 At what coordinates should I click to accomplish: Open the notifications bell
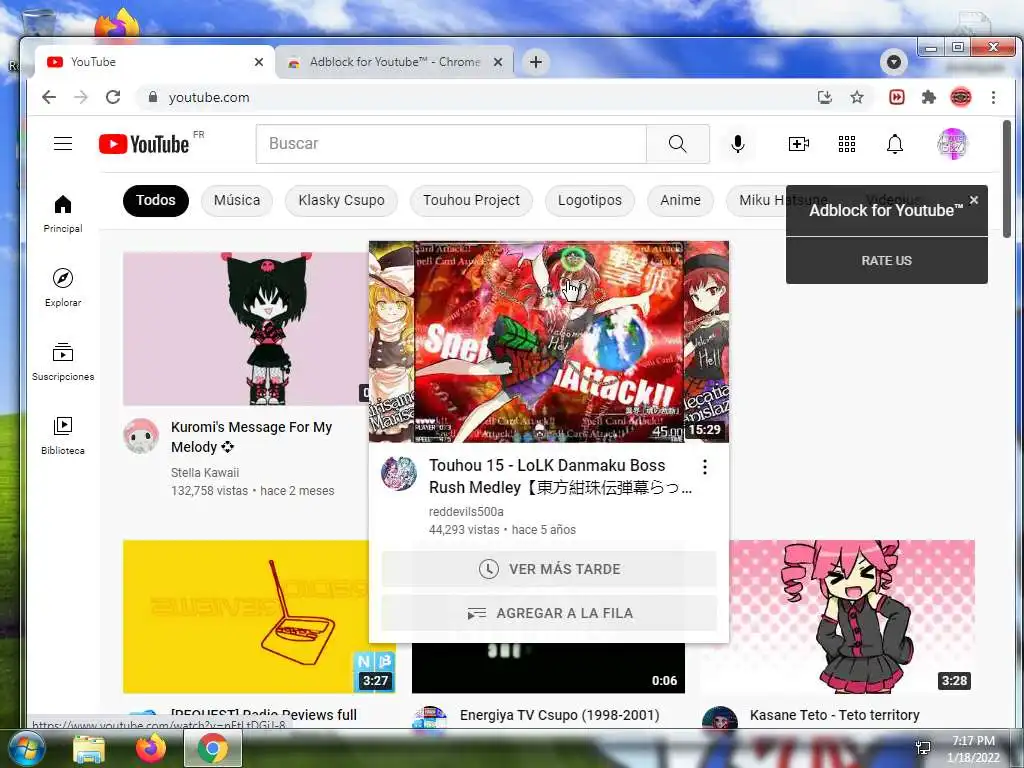click(x=895, y=144)
